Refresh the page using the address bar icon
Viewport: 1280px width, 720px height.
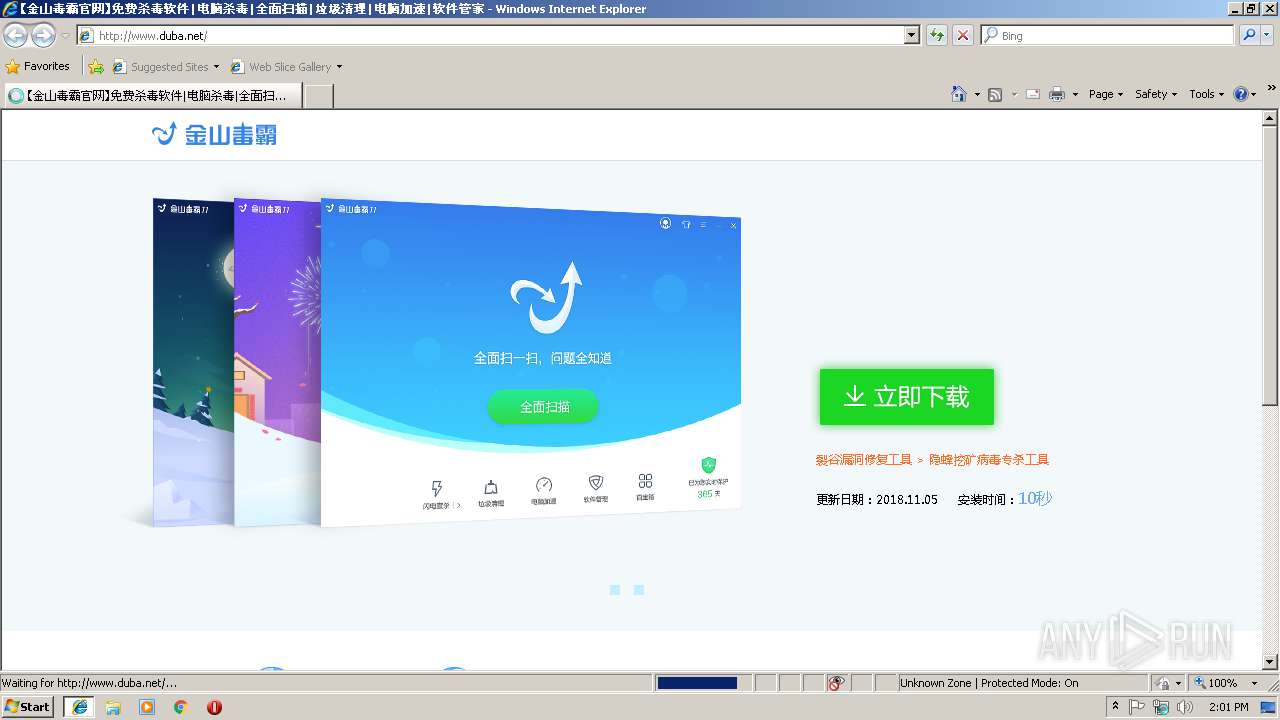(937, 35)
